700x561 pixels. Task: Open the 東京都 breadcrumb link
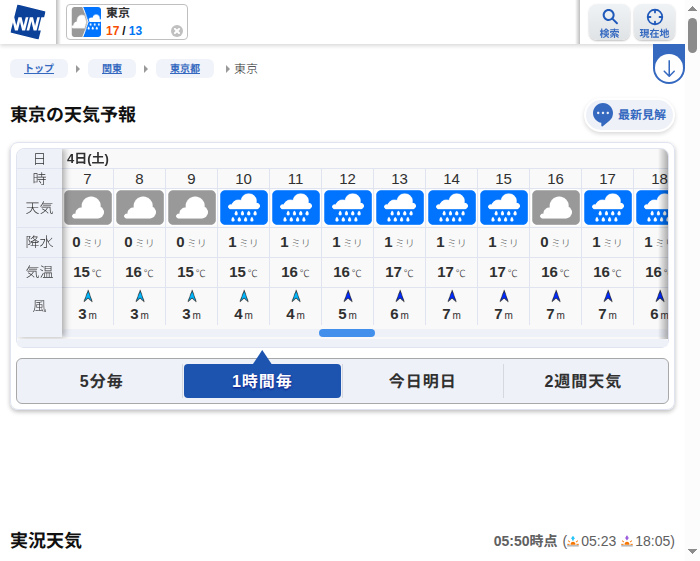click(x=184, y=69)
